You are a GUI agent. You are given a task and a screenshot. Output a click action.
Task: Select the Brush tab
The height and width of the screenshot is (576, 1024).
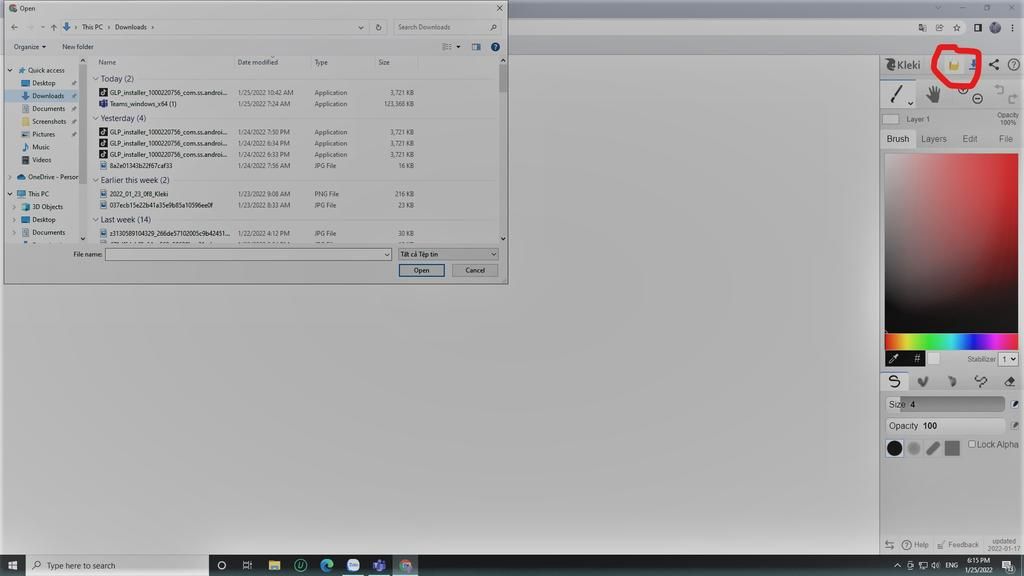pyautogui.click(x=897, y=139)
